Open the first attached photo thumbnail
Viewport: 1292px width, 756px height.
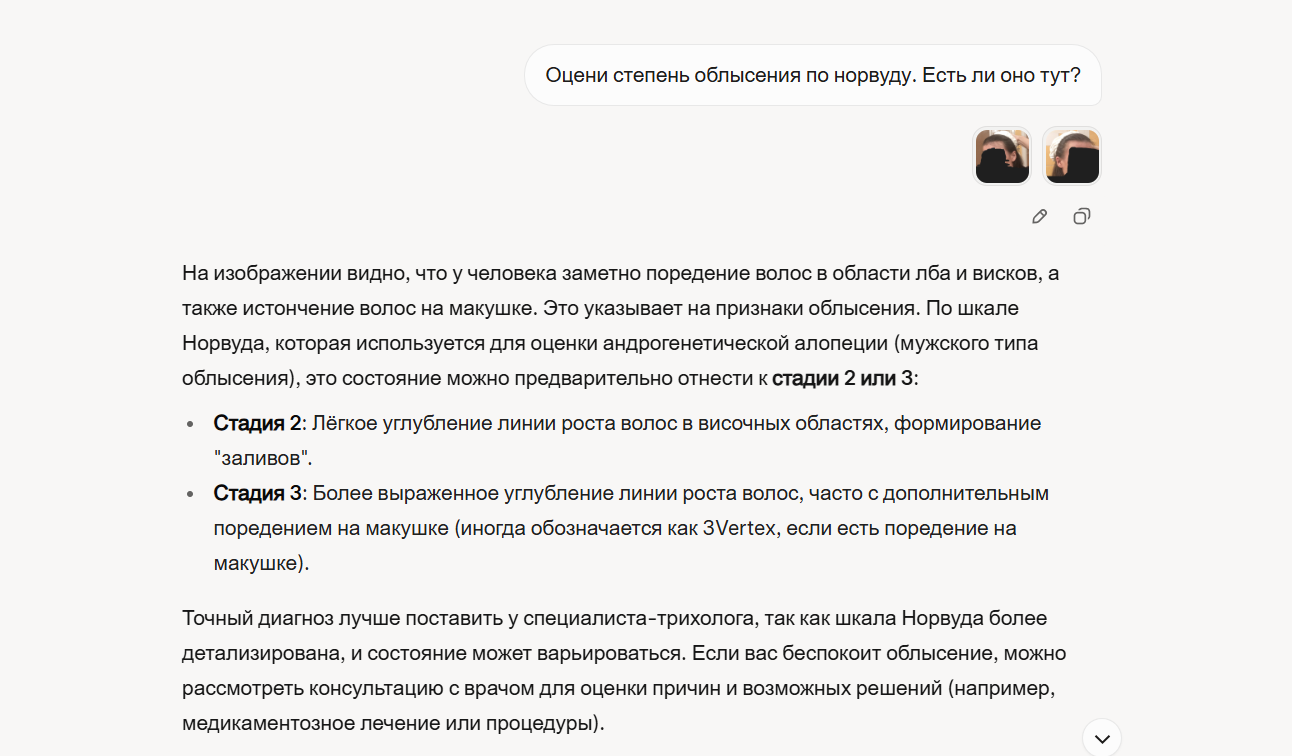(x=1002, y=156)
